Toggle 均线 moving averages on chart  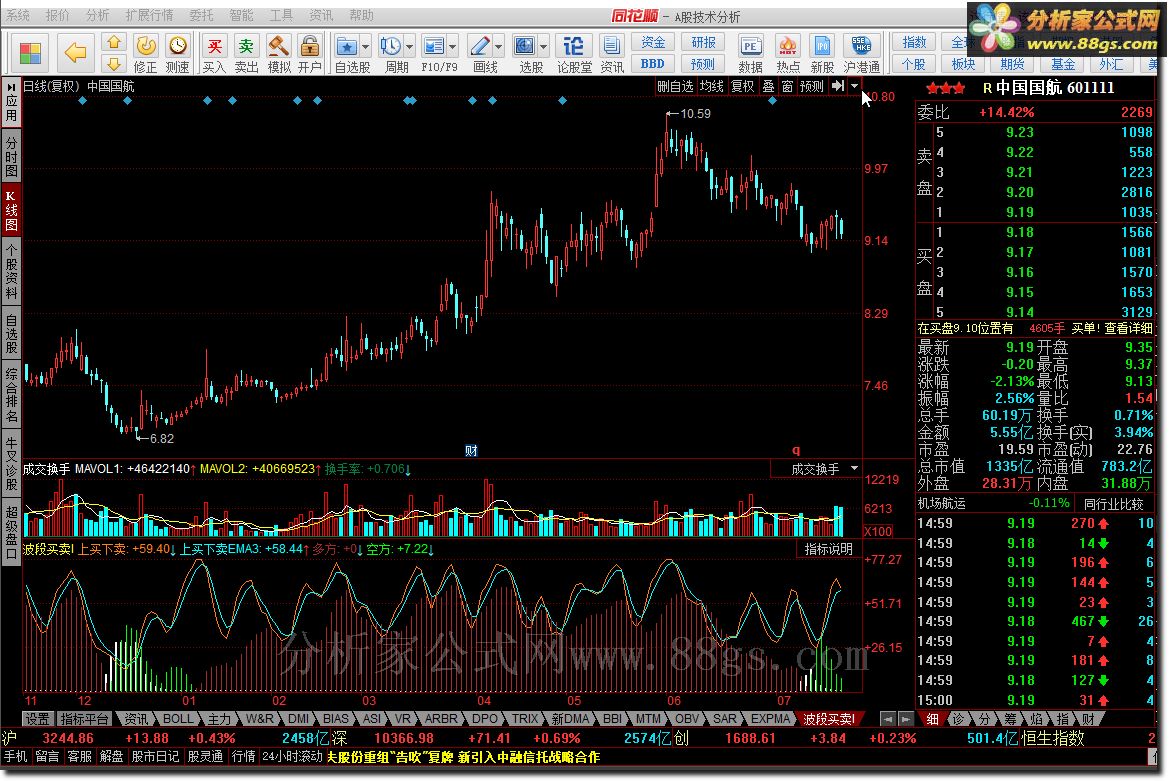tap(711, 86)
